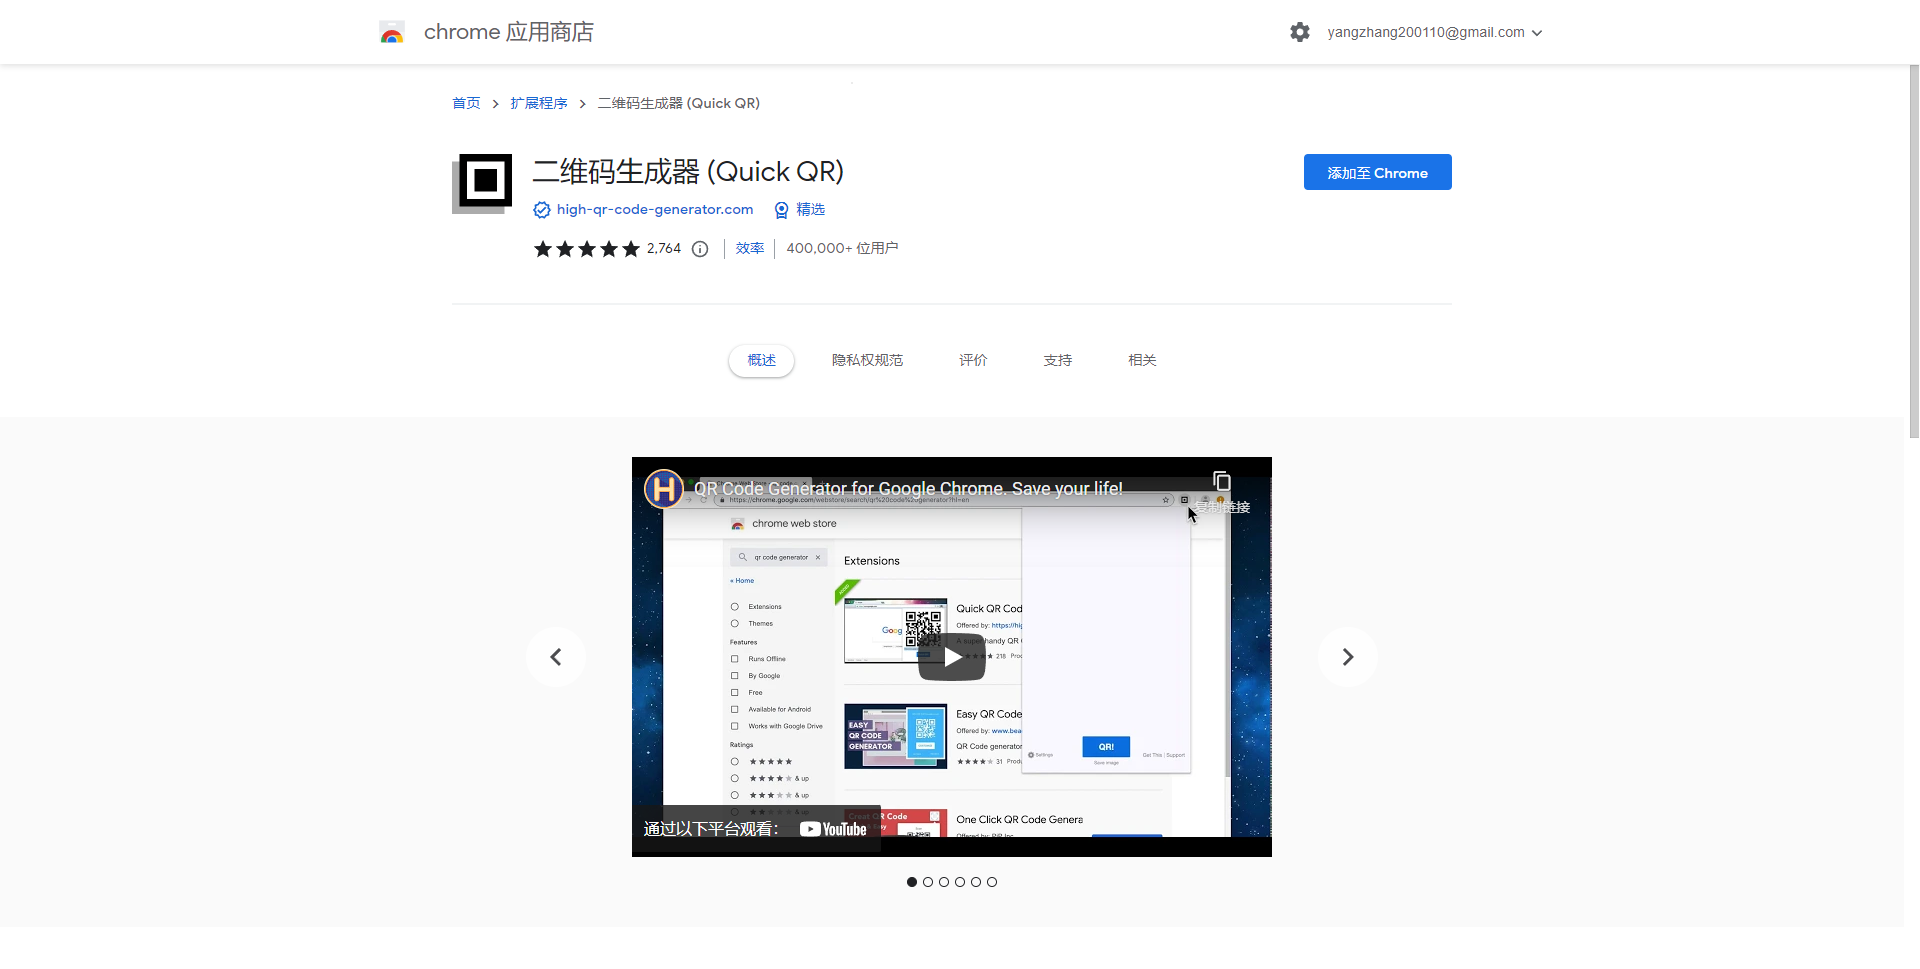Click the verified publisher badge icon
This screenshot has width=1920, height=969.
click(x=542, y=210)
